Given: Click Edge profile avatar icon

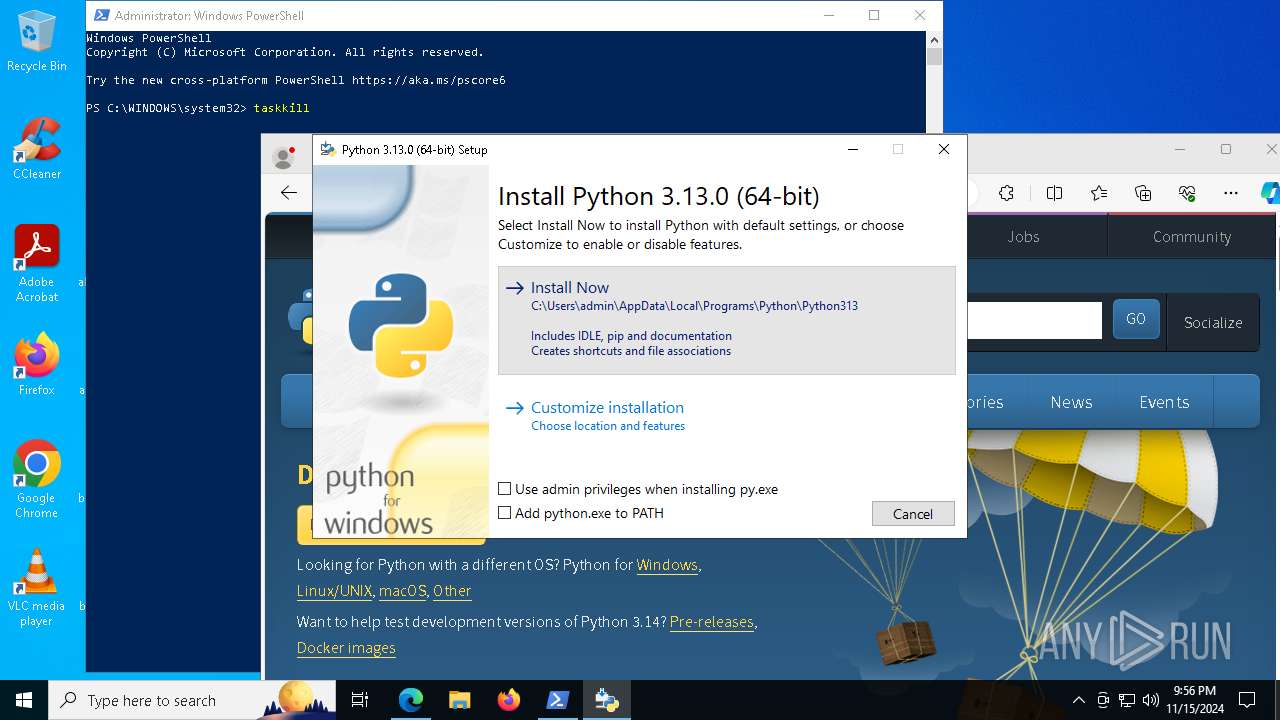Looking at the screenshot, I should tap(283, 157).
